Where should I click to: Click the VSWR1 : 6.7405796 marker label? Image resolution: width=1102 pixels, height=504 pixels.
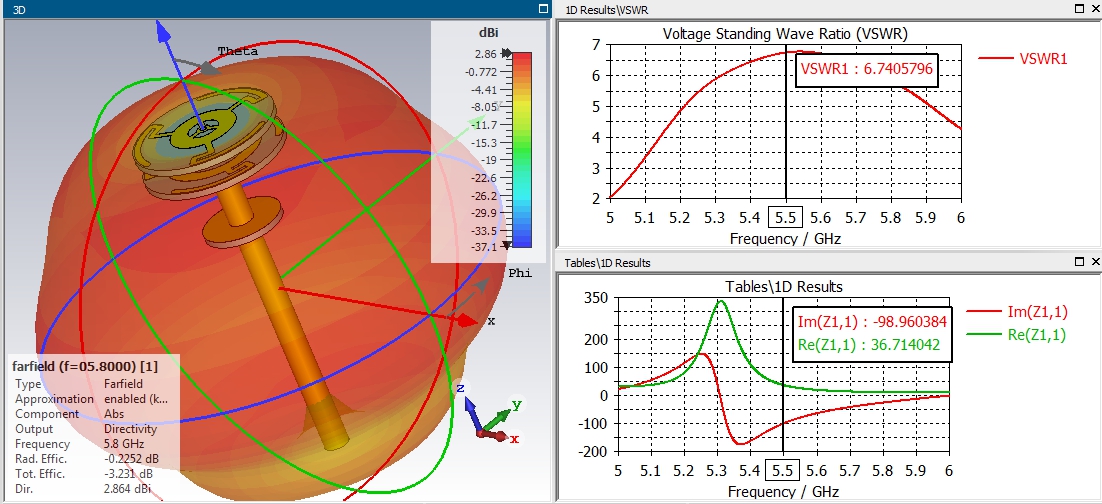[867, 70]
